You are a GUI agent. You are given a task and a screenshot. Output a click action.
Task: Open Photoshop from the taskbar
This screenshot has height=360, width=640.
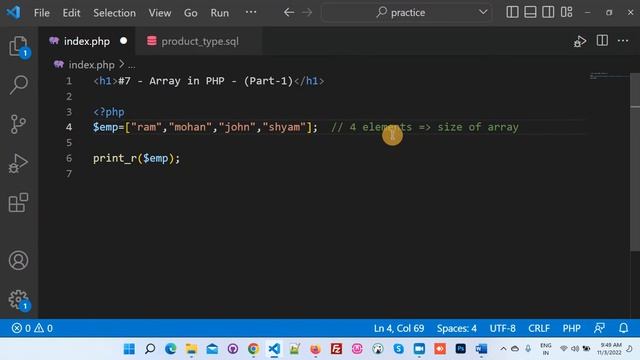(x=461, y=349)
